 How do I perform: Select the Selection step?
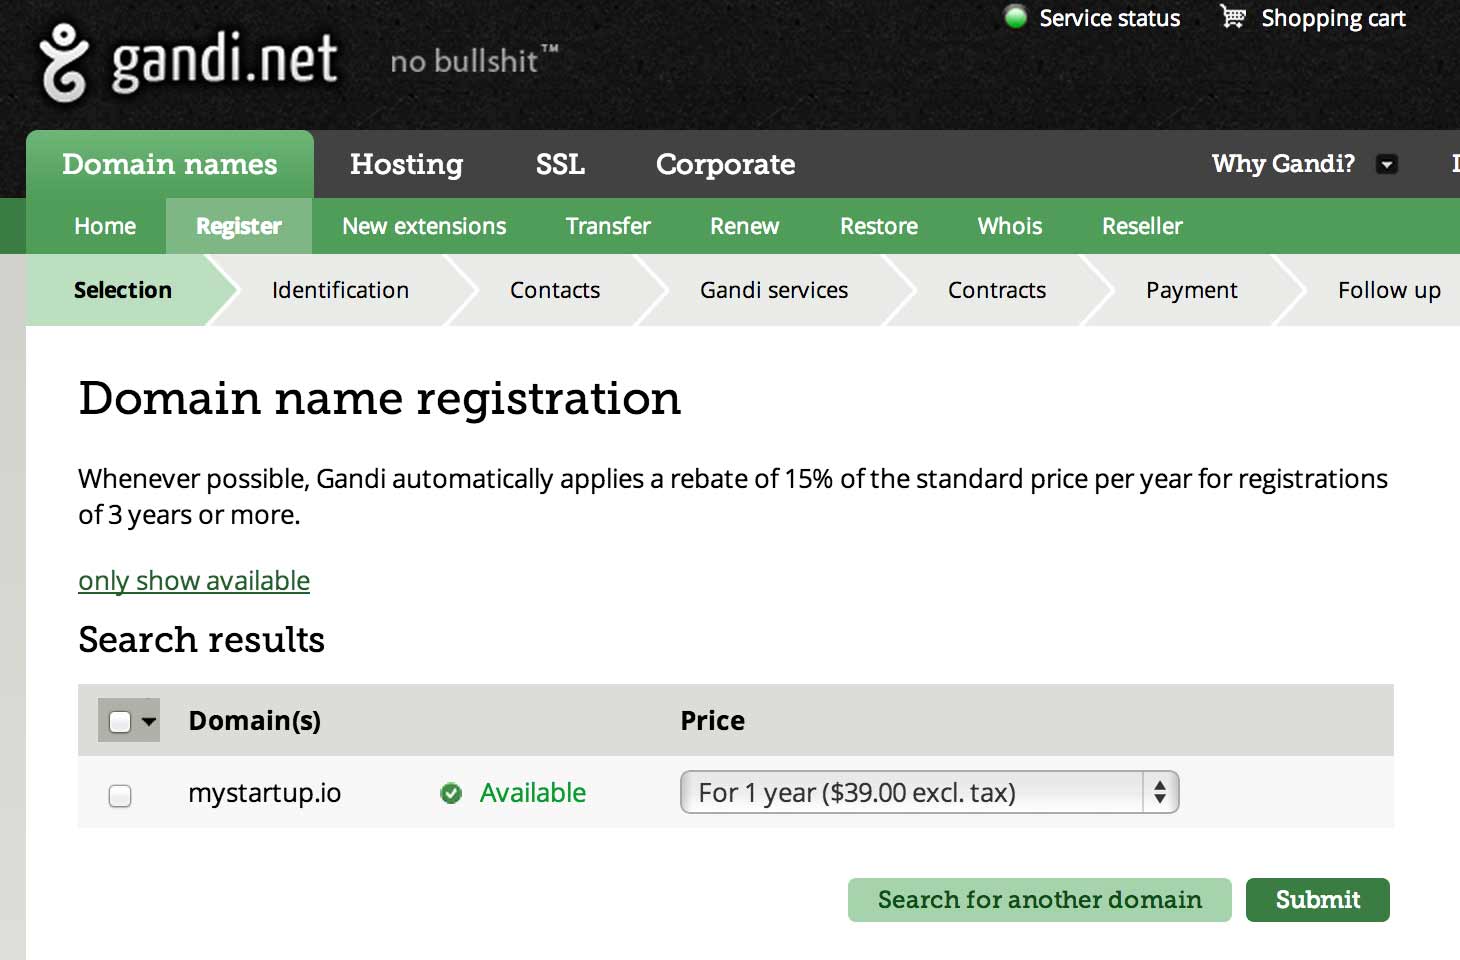pos(123,290)
